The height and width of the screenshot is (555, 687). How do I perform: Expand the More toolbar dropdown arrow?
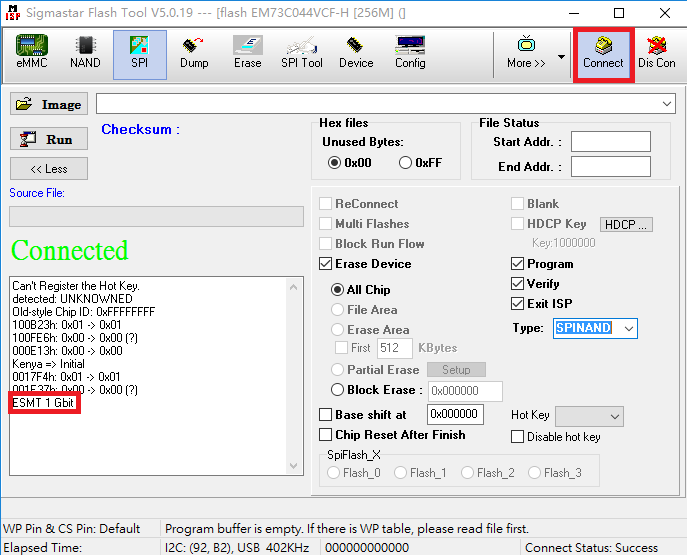[561, 57]
